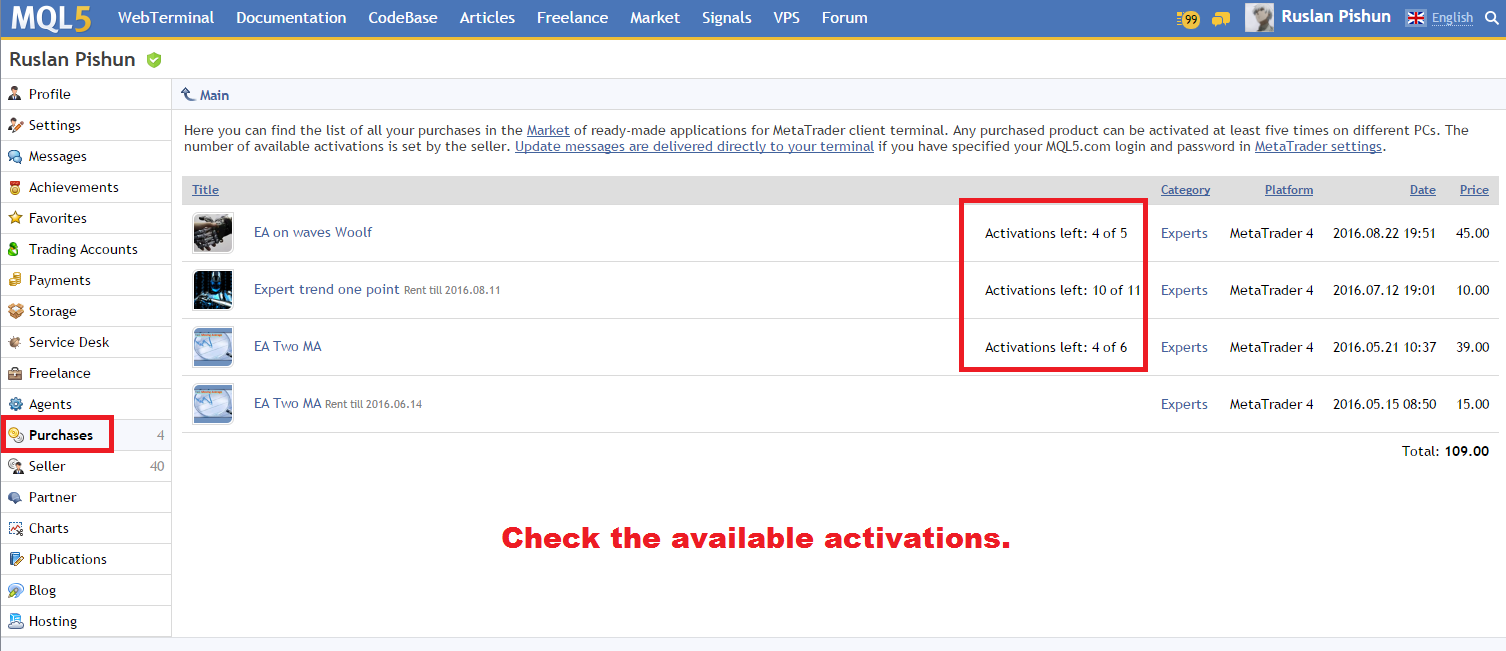Click EA on waves Woolf thumbnail
The height and width of the screenshot is (651, 1506).
[213, 233]
